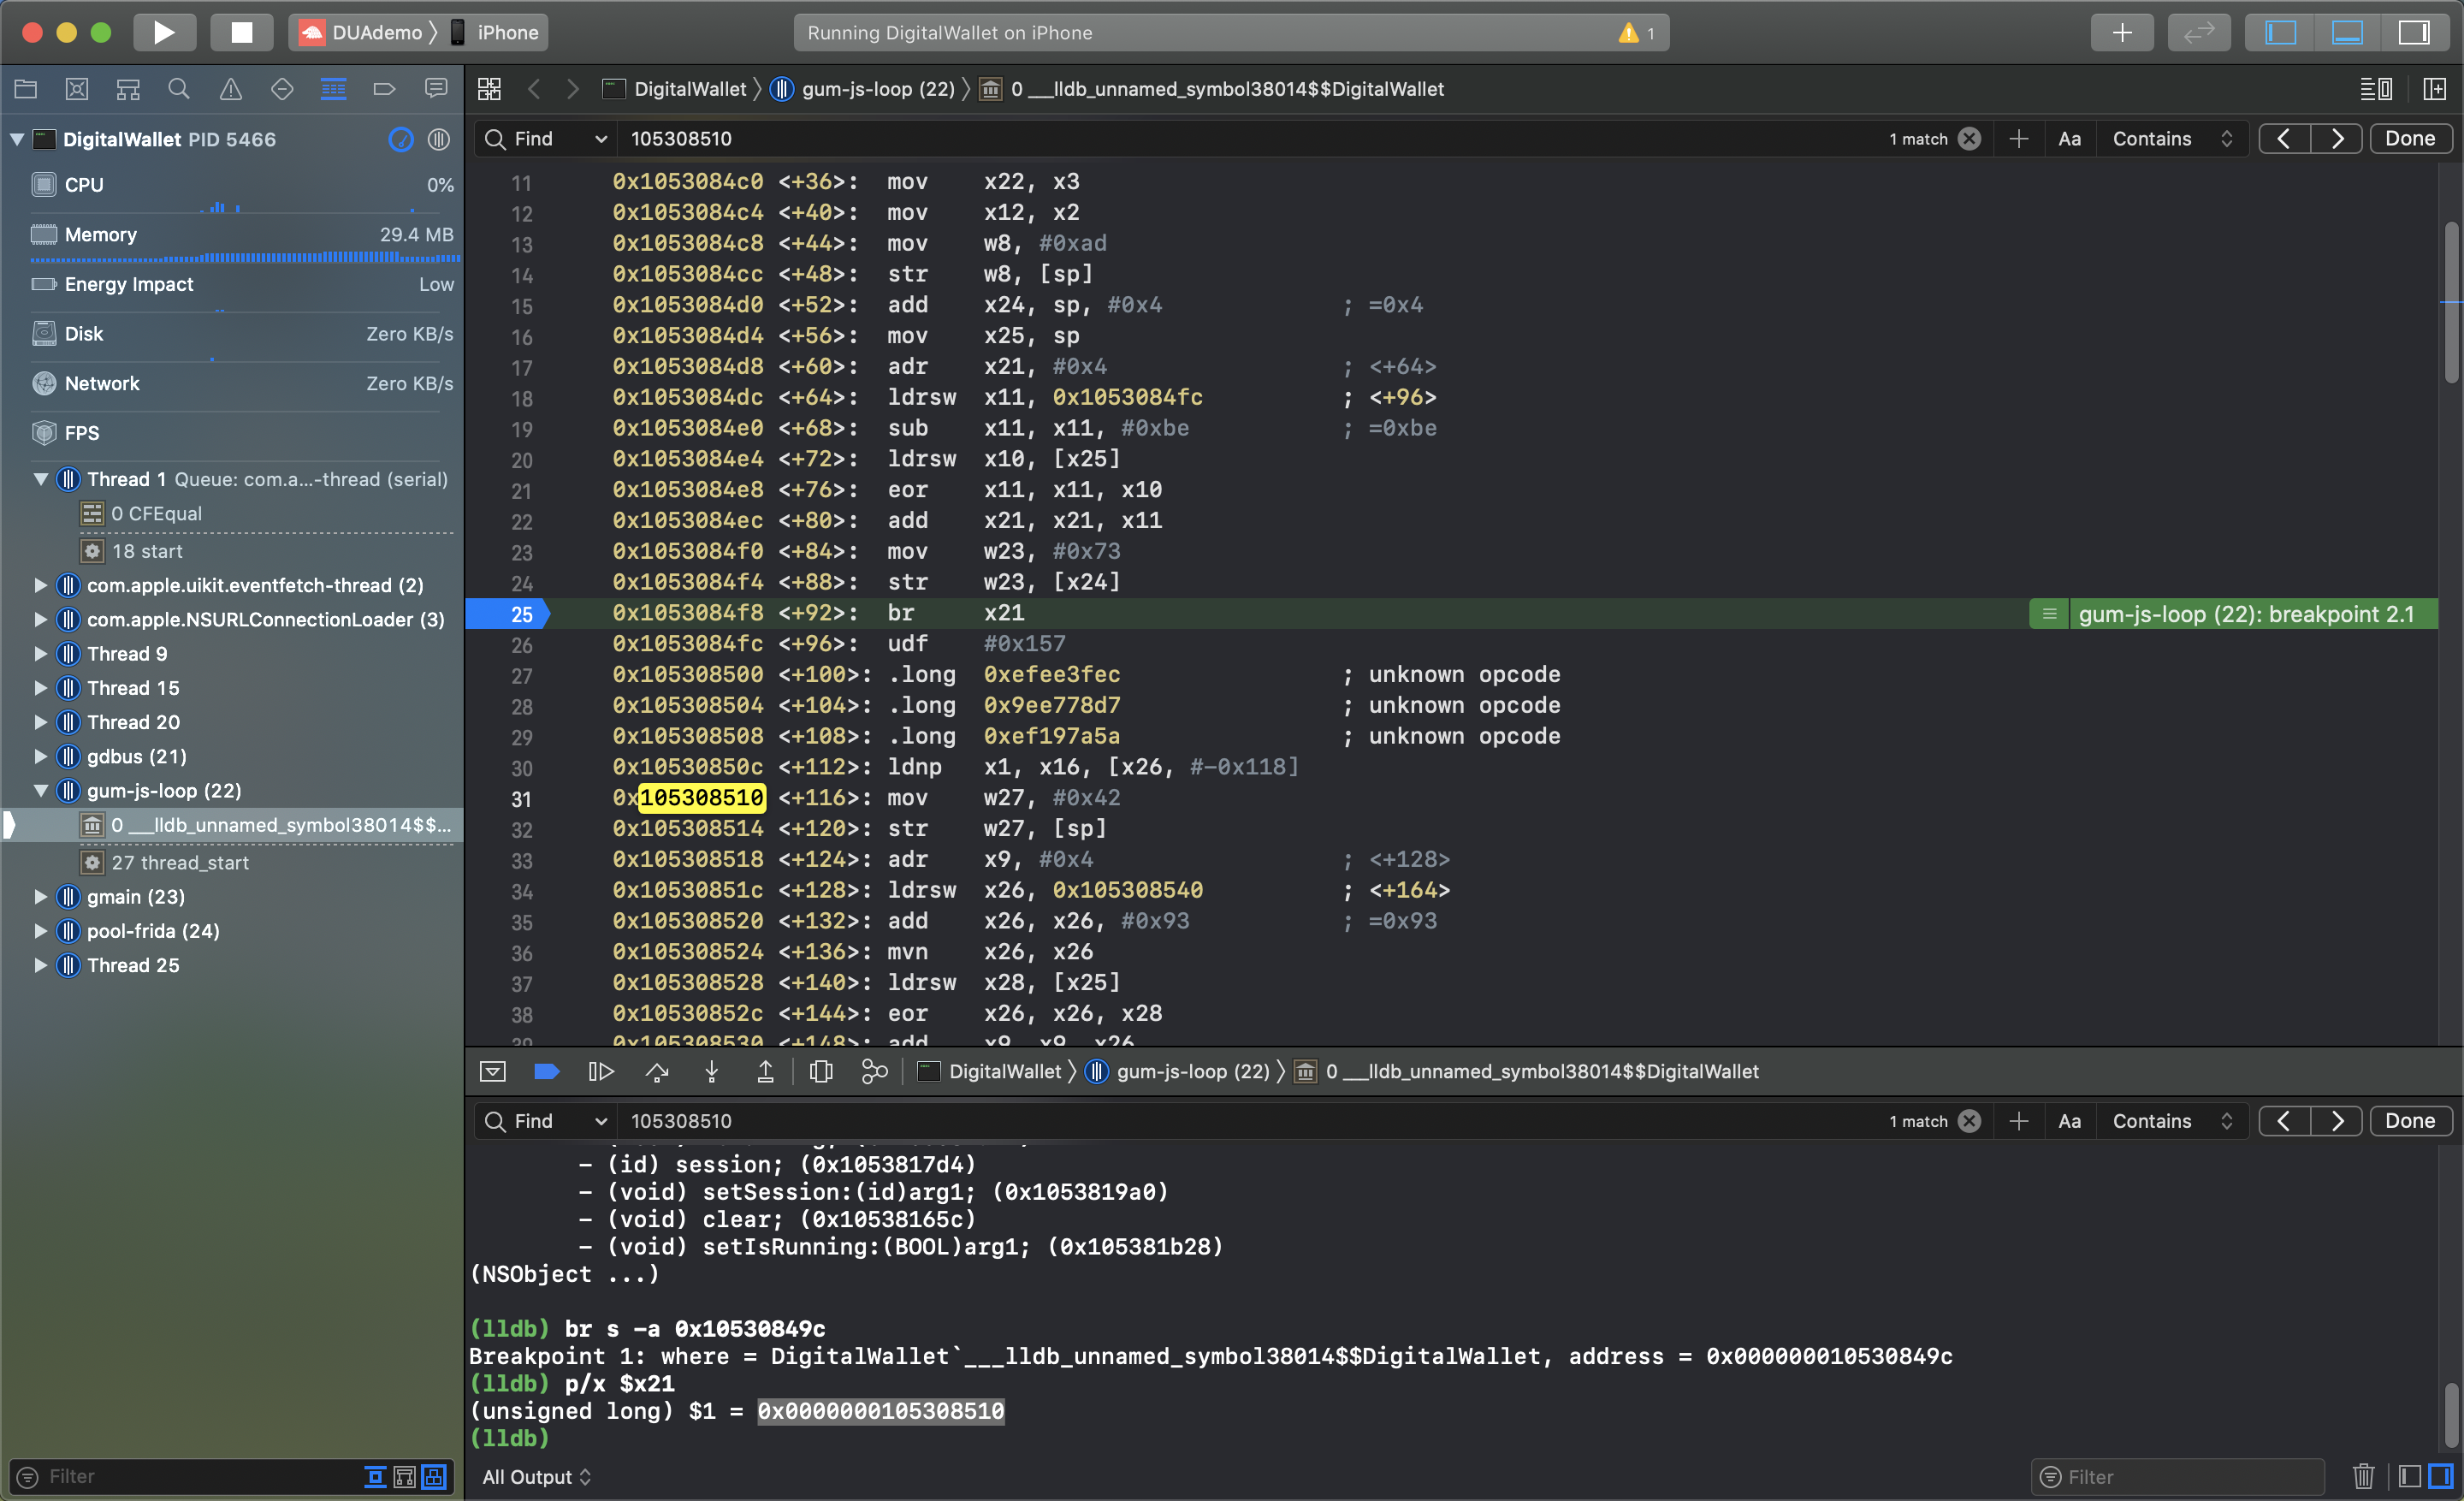Click the Step Over debug icon
The image size is (2464, 1501).
point(657,1072)
